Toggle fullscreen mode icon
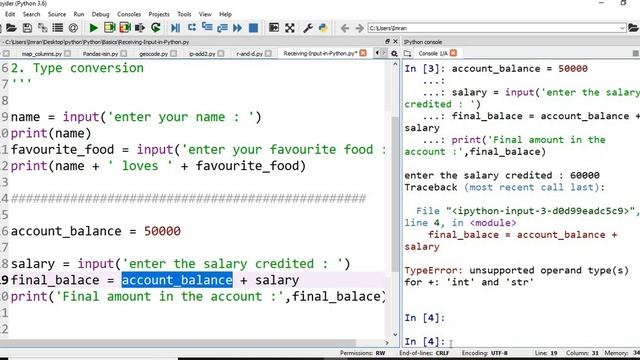This screenshot has width=640, height=360. click(290, 28)
